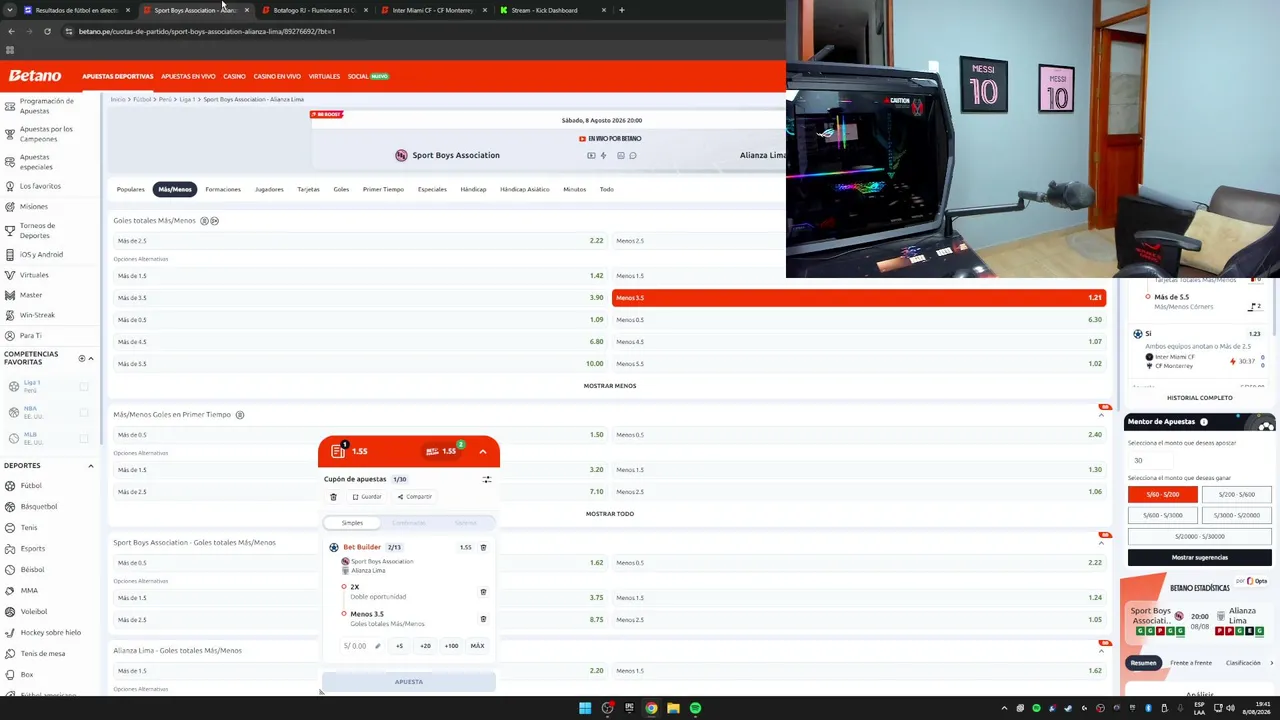Select the Tenis sport
Image resolution: width=1280 pixels, height=720 pixels.
click(x=28, y=528)
